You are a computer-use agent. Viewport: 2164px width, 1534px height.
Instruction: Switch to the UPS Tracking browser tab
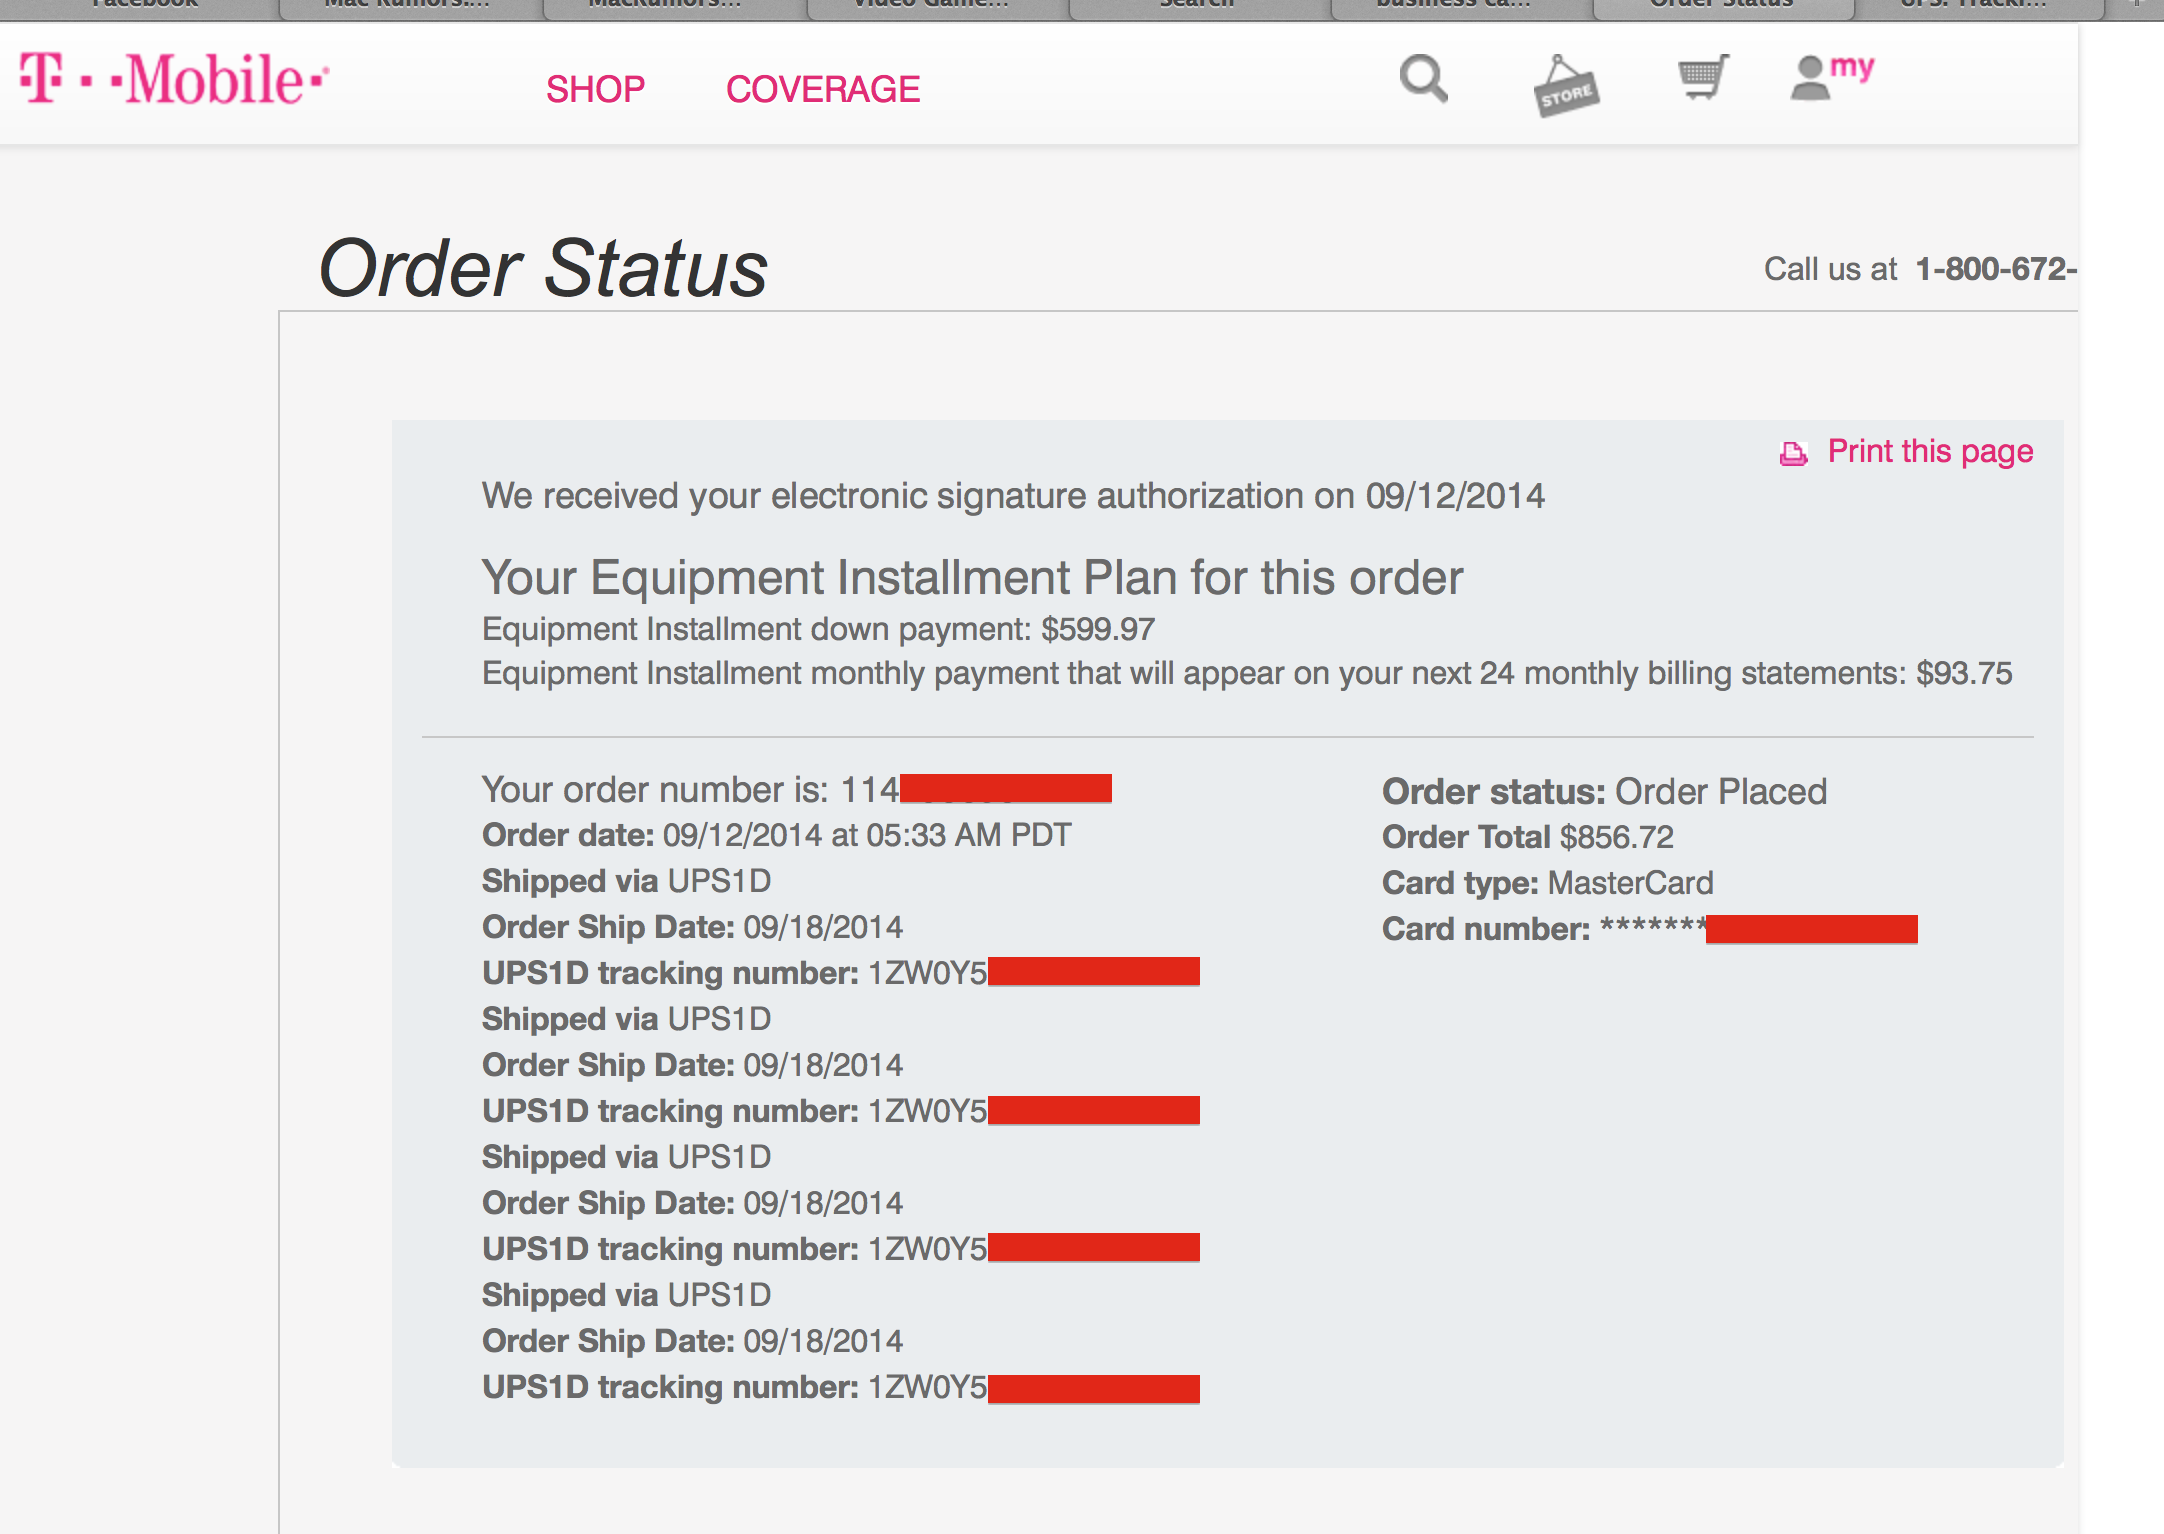1975,6
